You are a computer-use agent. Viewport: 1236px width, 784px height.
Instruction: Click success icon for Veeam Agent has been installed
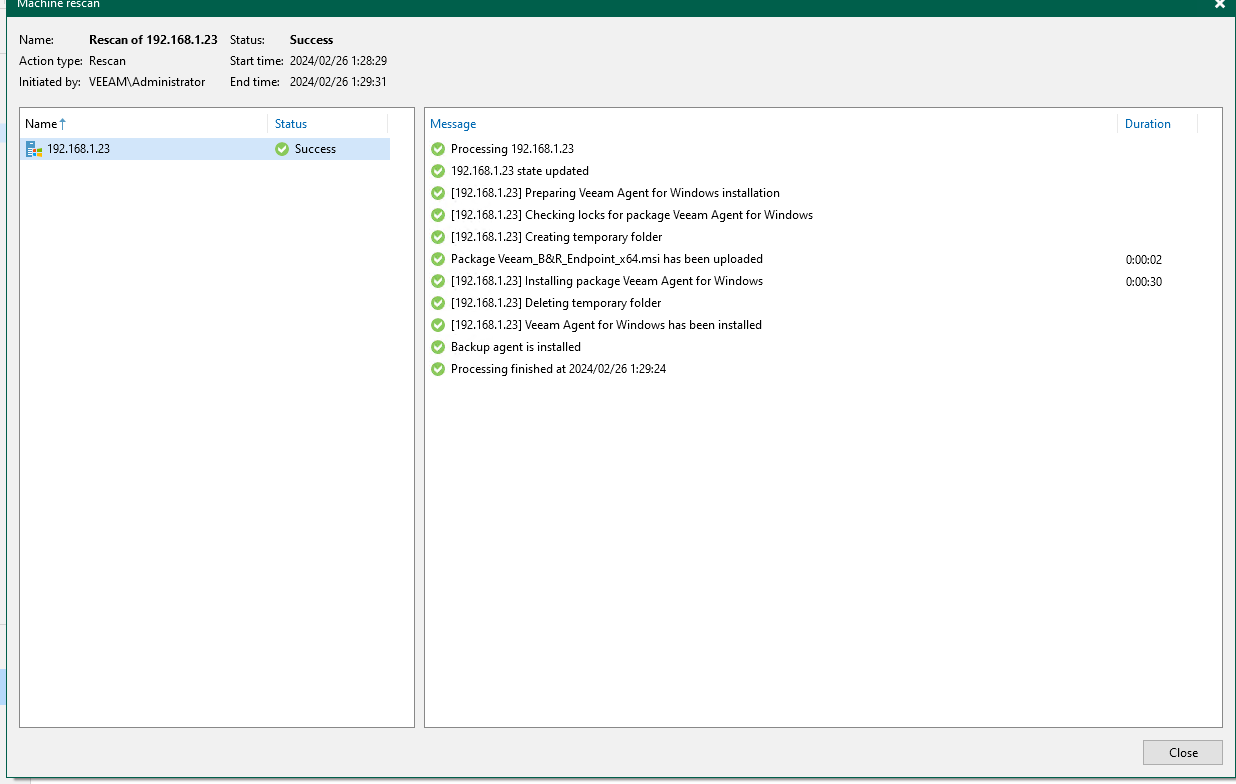pyautogui.click(x=438, y=325)
